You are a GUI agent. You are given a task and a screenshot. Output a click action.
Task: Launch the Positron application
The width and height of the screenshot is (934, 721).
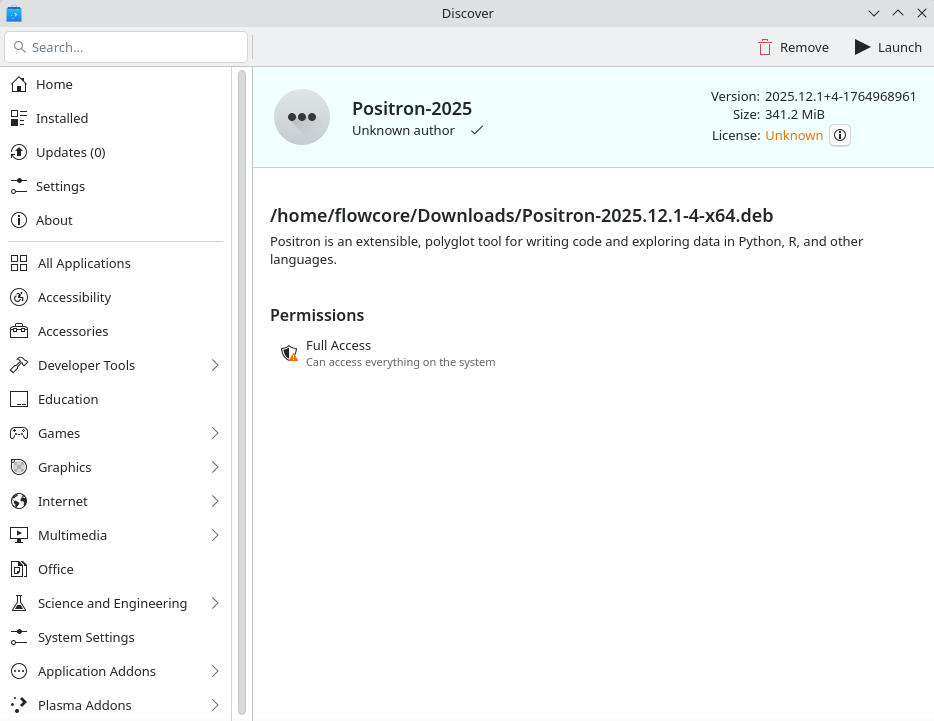[x=888, y=47]
